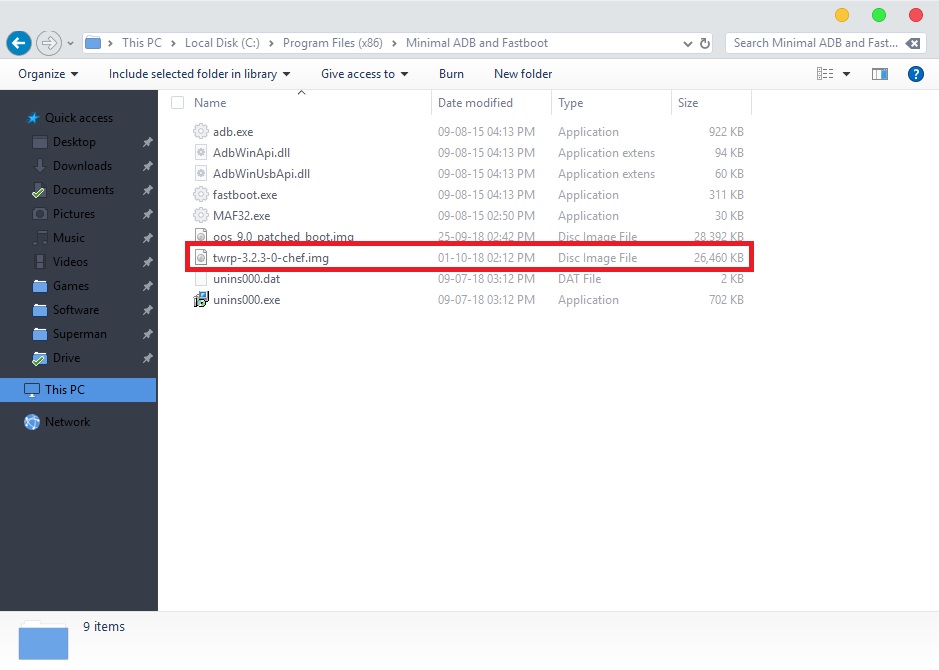Click the blue Back arrow button
The width and height of the screenshot is (939, 670).
(x=18, y=44)
